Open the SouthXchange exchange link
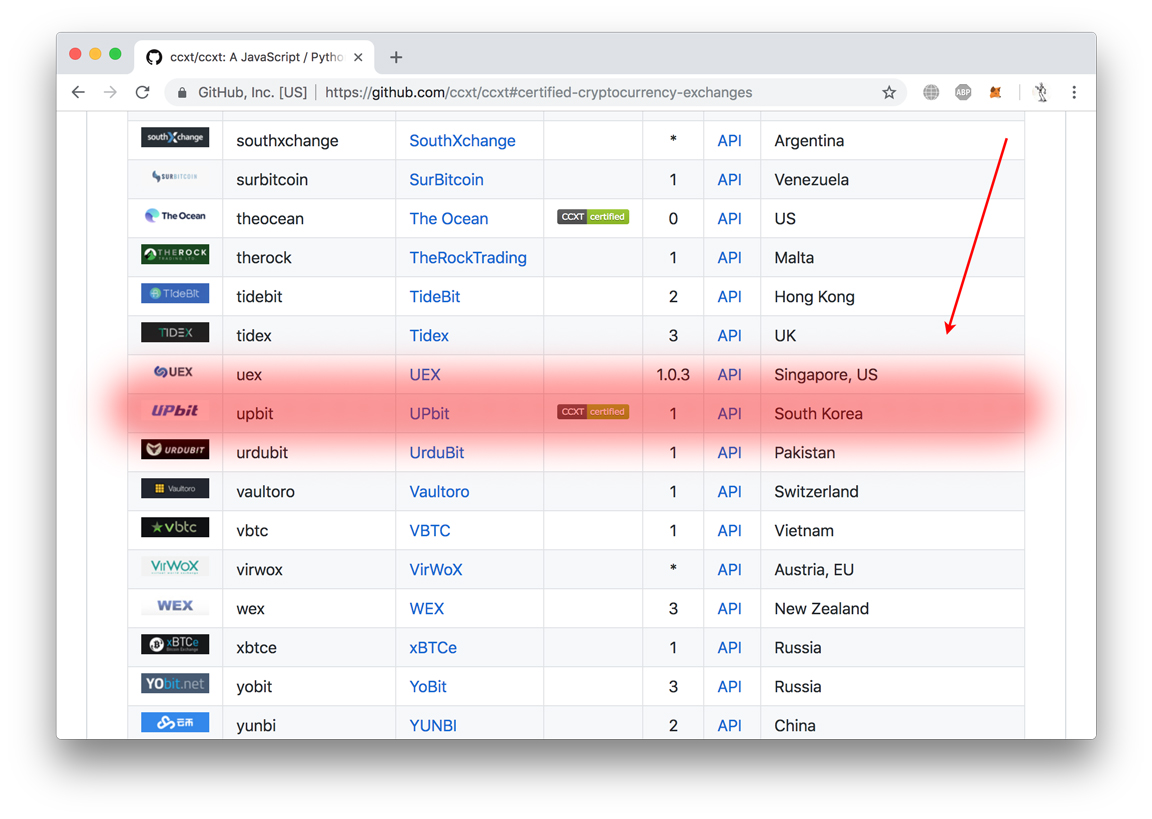Image resolution: width=1152 pixels, height=819 pixels. [x=462, y=141]
